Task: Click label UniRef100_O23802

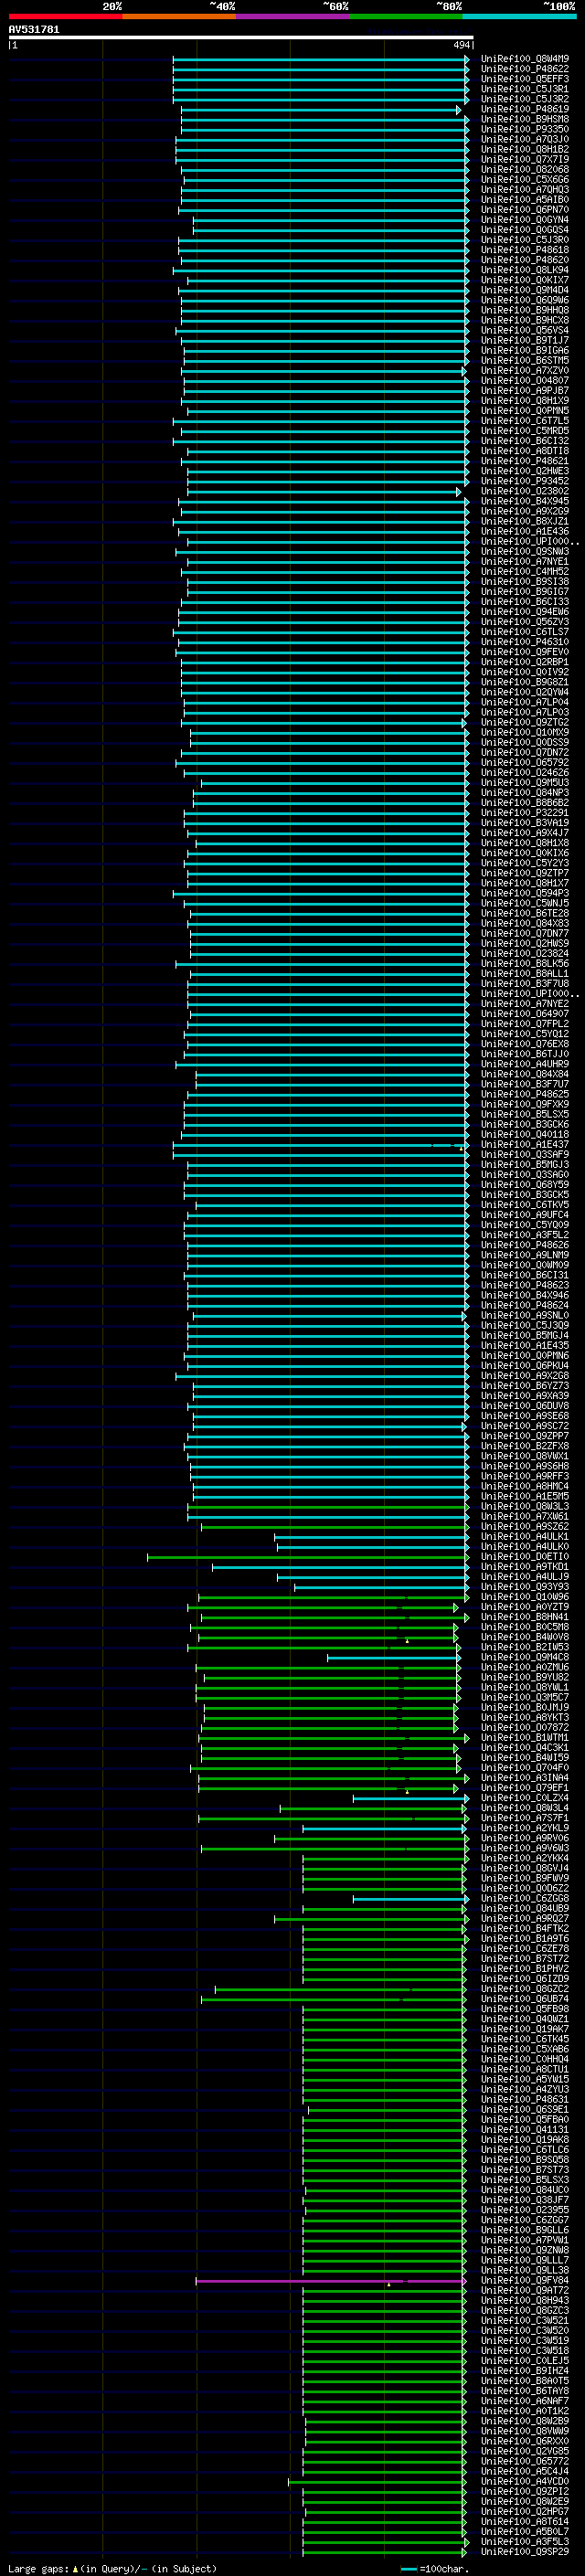Action: (525, 491)
